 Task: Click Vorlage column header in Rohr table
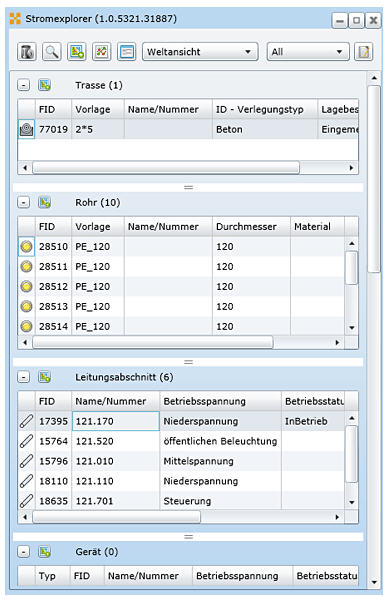pyautogui.click(x=98, y=227)
